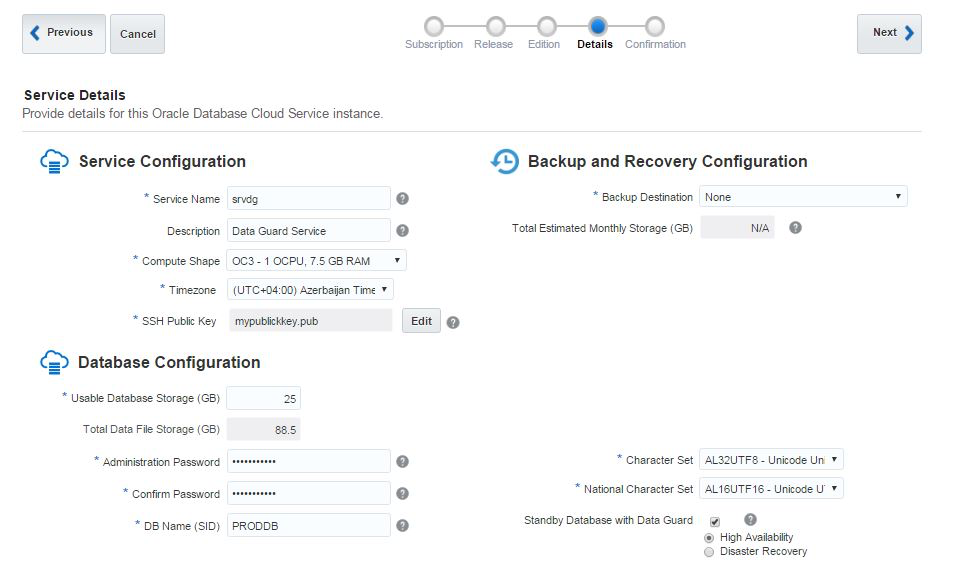Viewport: 960px width, 581px height.
Task: Click help icon beside Description field
Action: click(402, 231)
